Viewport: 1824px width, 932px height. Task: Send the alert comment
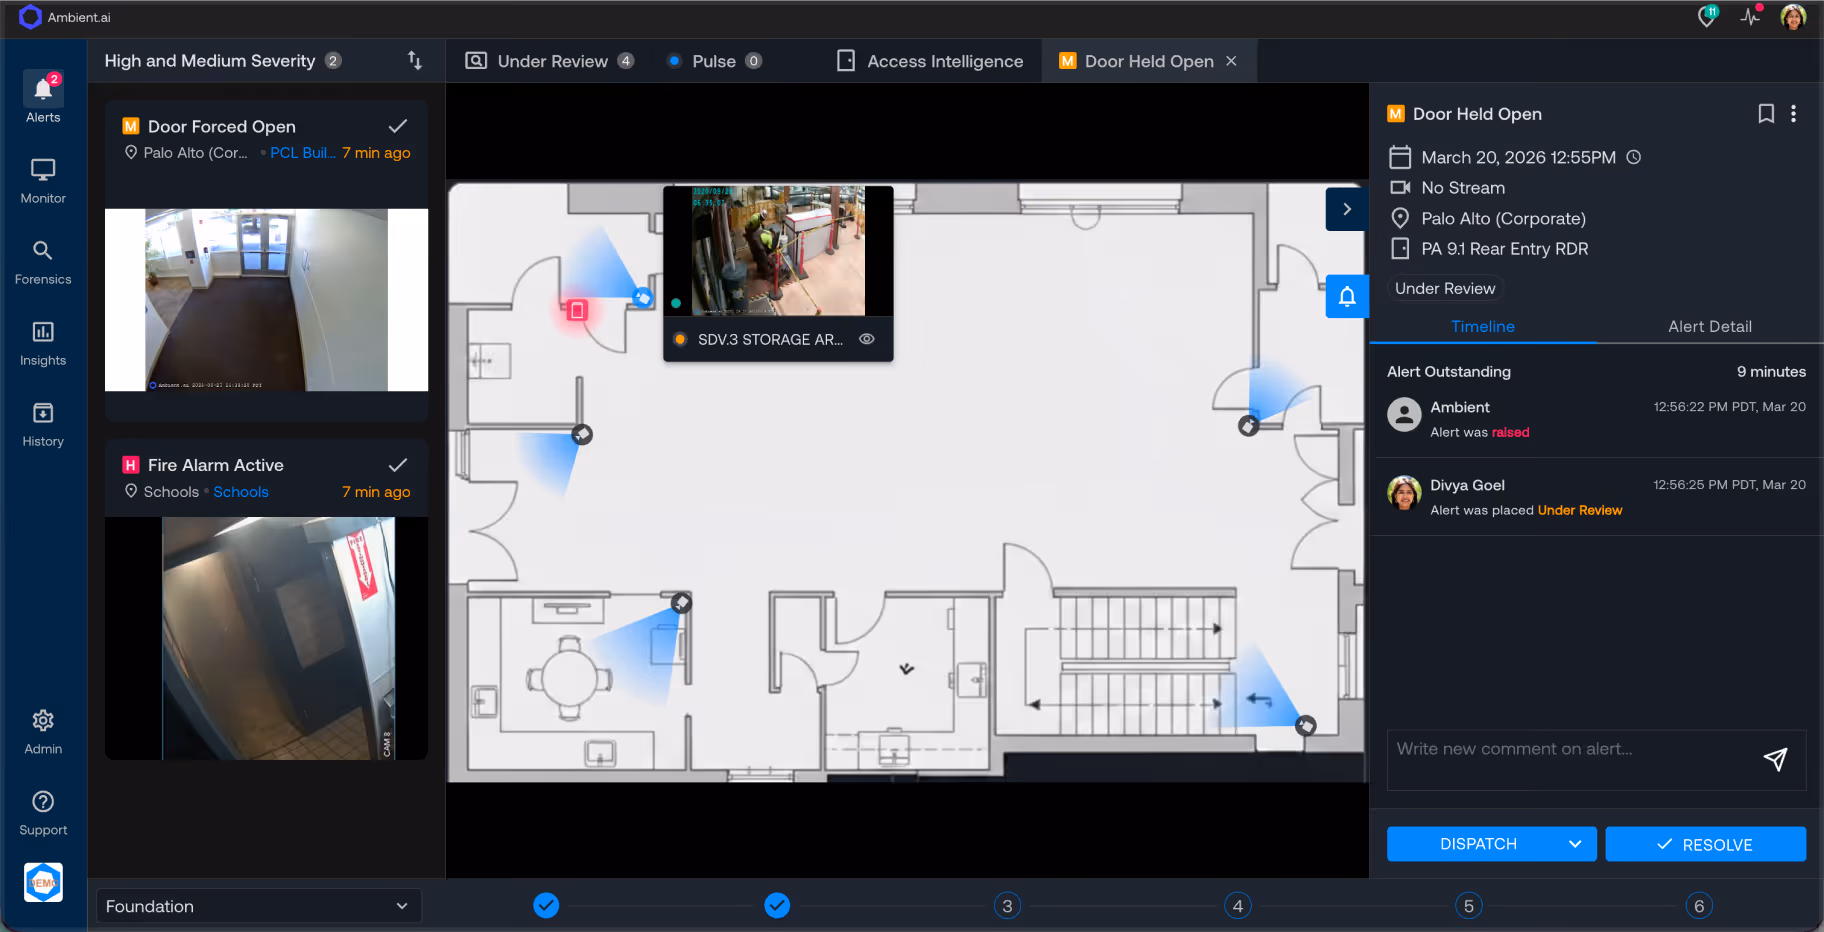[x=1775, y=760]
